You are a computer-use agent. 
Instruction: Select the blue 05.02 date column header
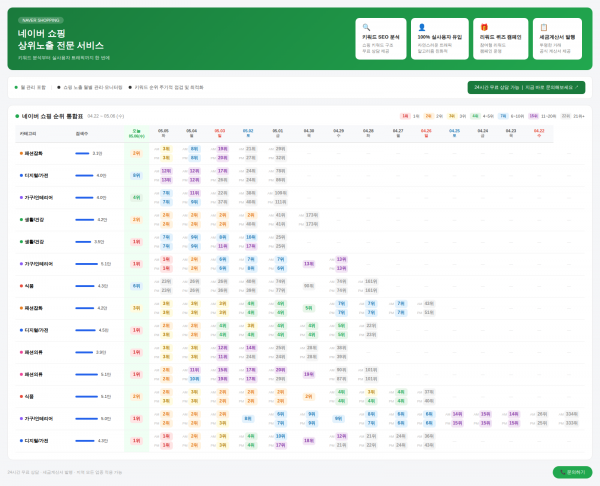pyautogui.click(x=248, y=133)
